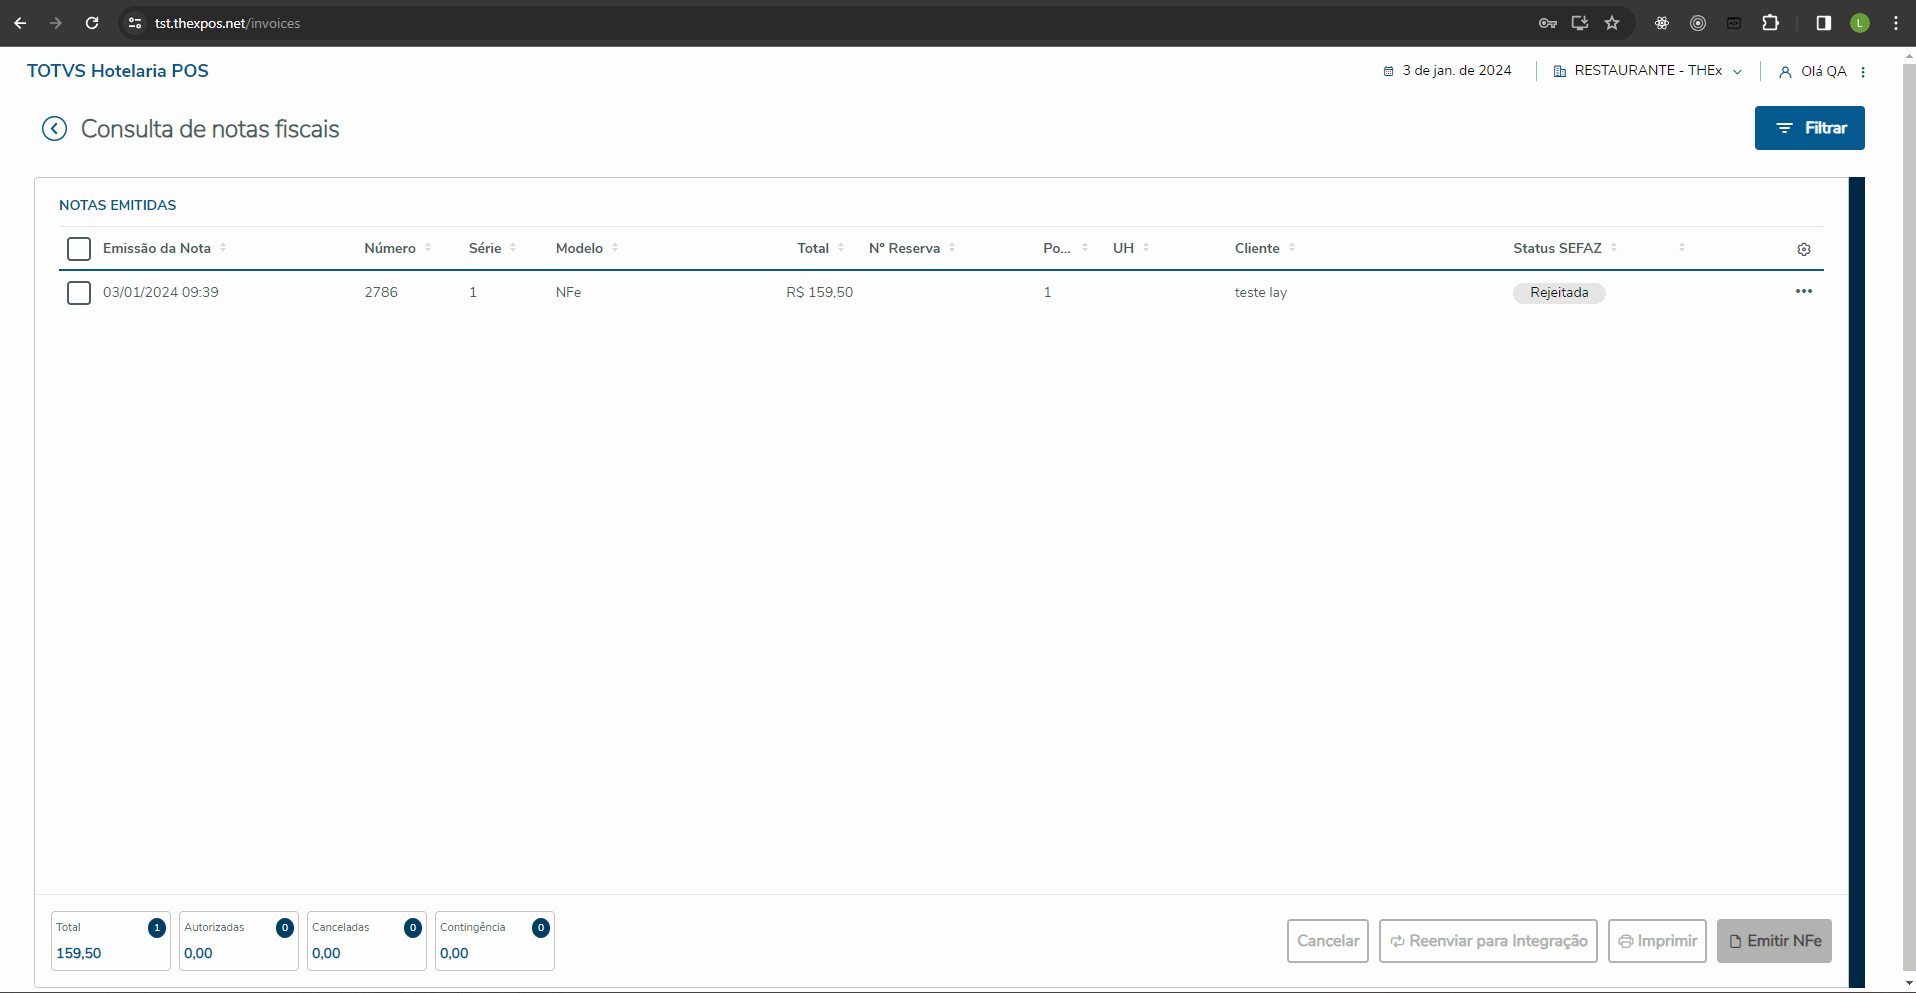Click Reenviar para Integração button
This screenshot has height=993, width=1916.
tap(1488, 941)
